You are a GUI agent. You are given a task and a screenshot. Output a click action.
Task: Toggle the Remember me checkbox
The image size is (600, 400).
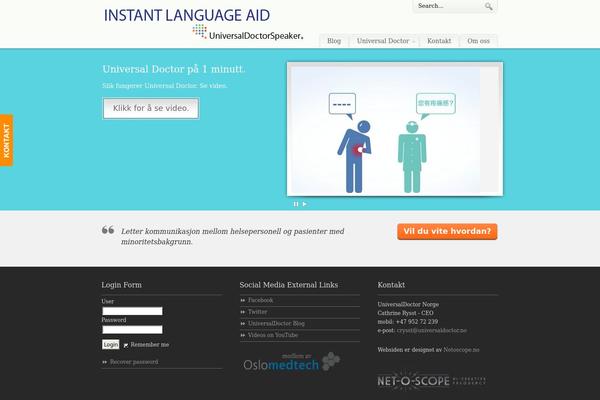126,345
